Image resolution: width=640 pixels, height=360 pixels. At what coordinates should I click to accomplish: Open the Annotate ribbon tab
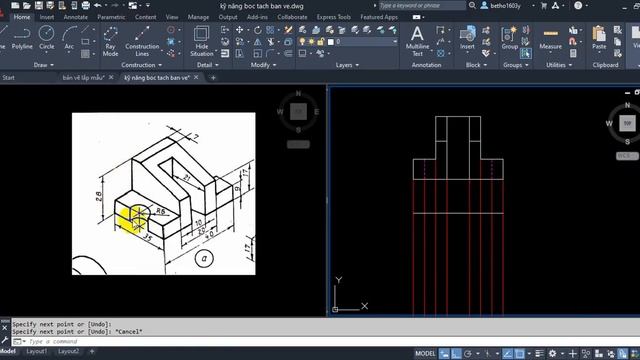coord(76,17)
